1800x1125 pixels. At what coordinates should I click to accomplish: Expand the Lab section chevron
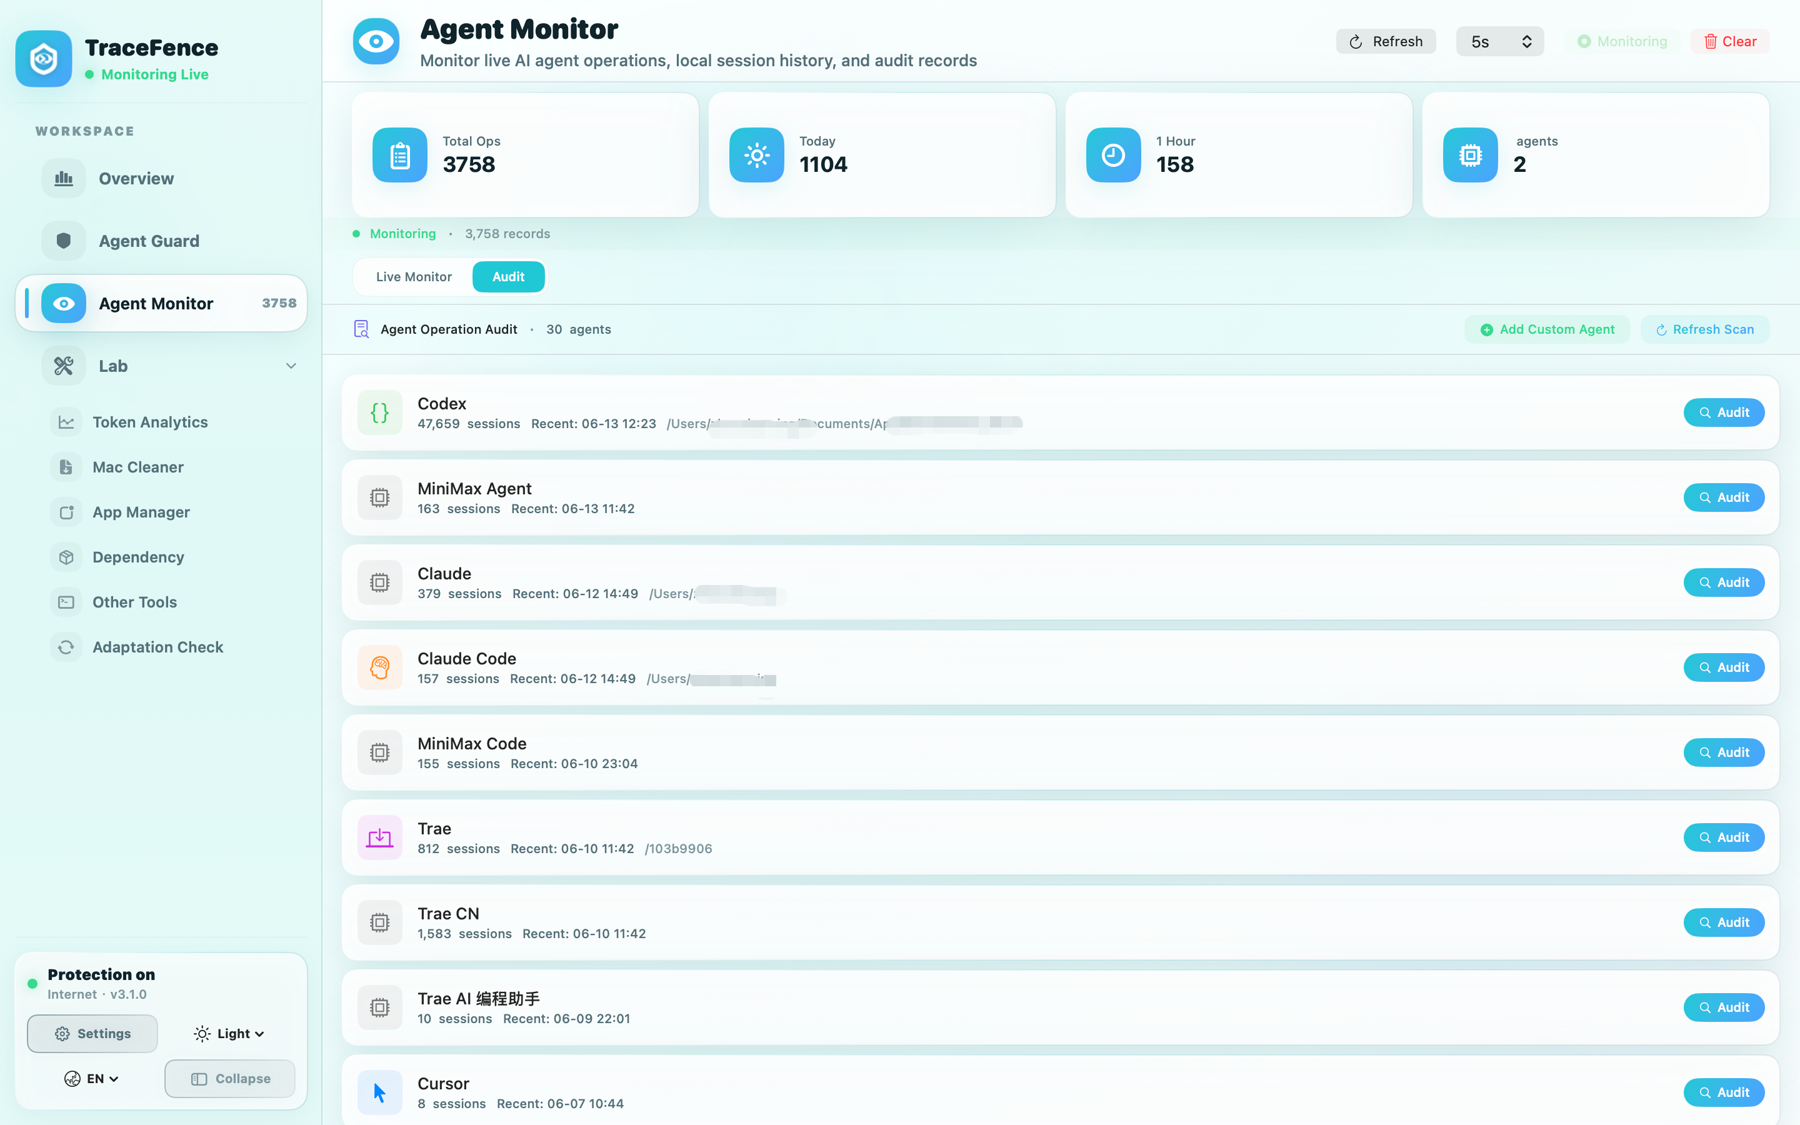pyautogui.click(x=291, y=366)
